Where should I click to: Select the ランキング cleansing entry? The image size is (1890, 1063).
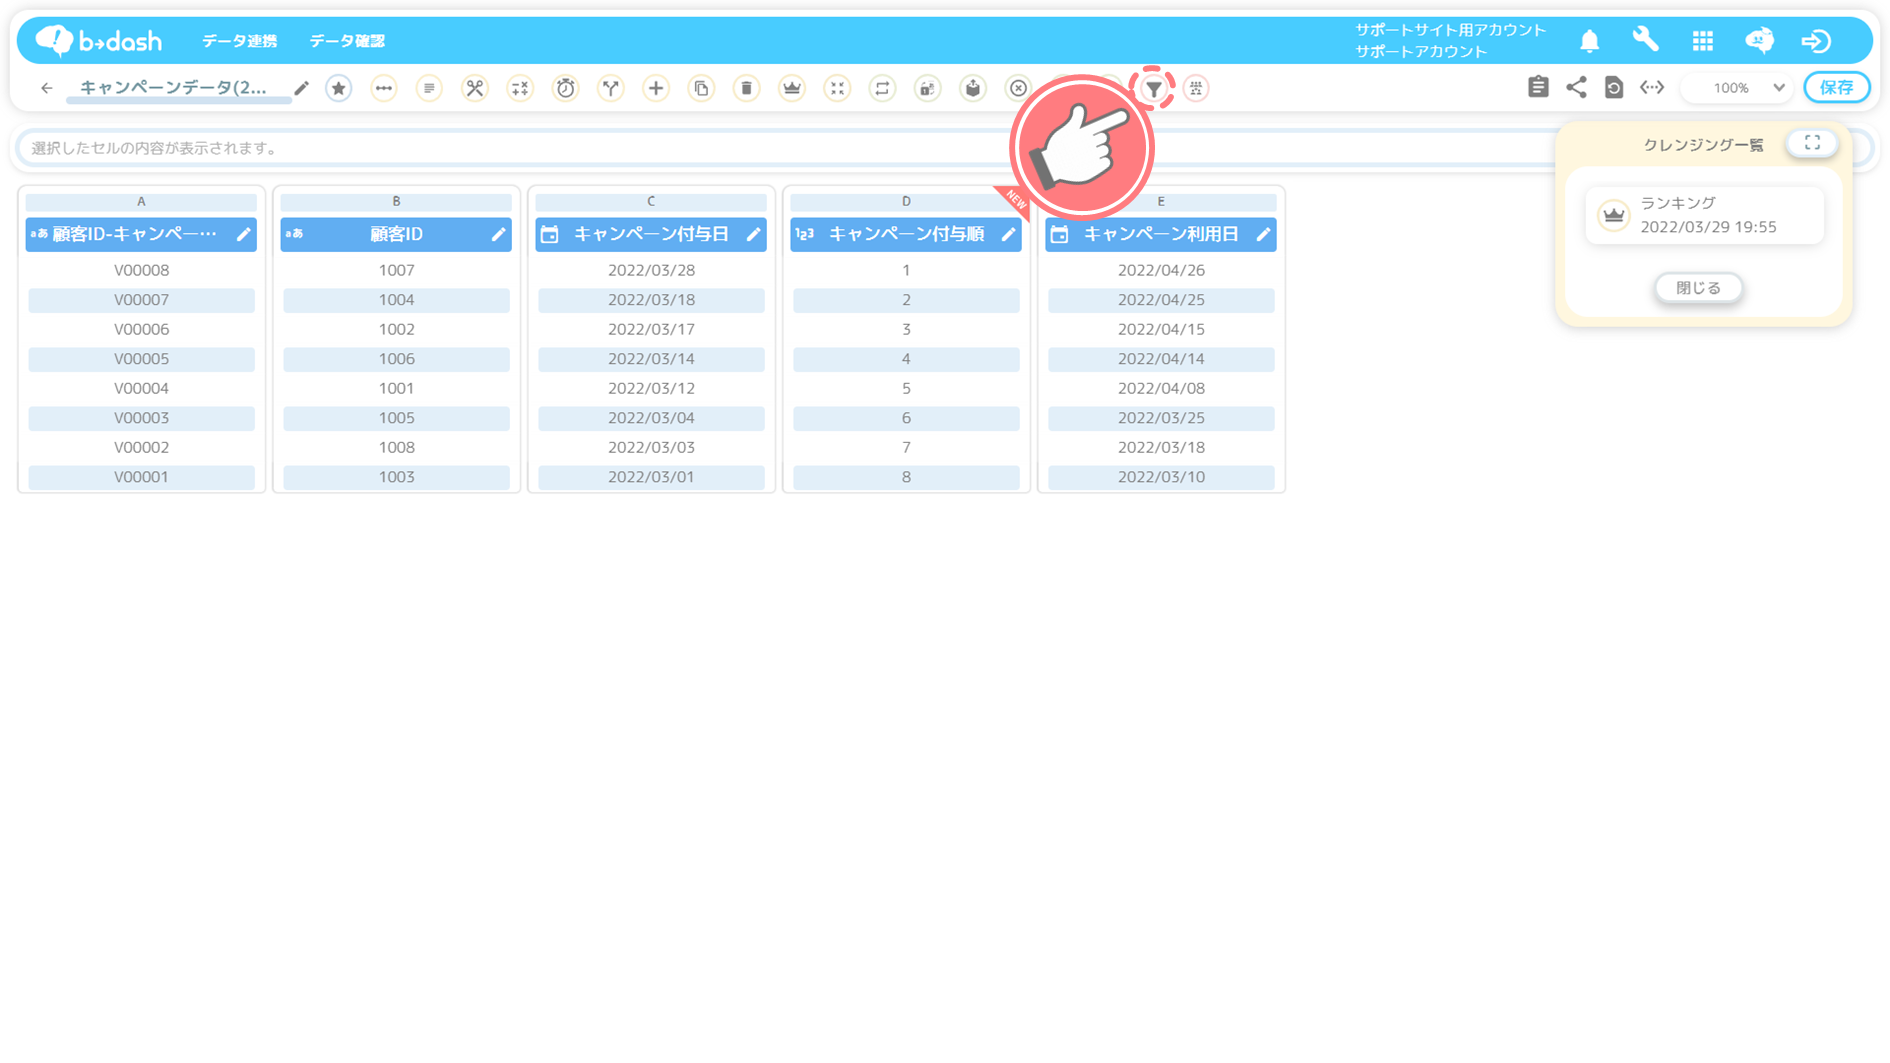(x=1705, y=215)
